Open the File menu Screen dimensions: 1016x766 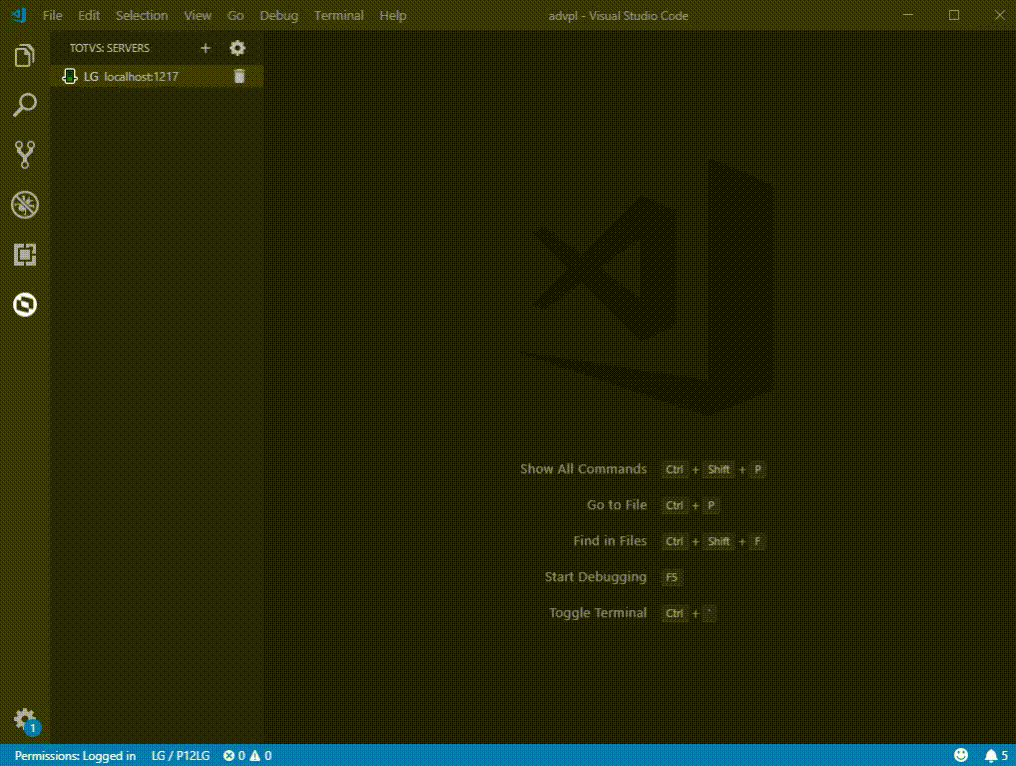(x=52, y=16)
